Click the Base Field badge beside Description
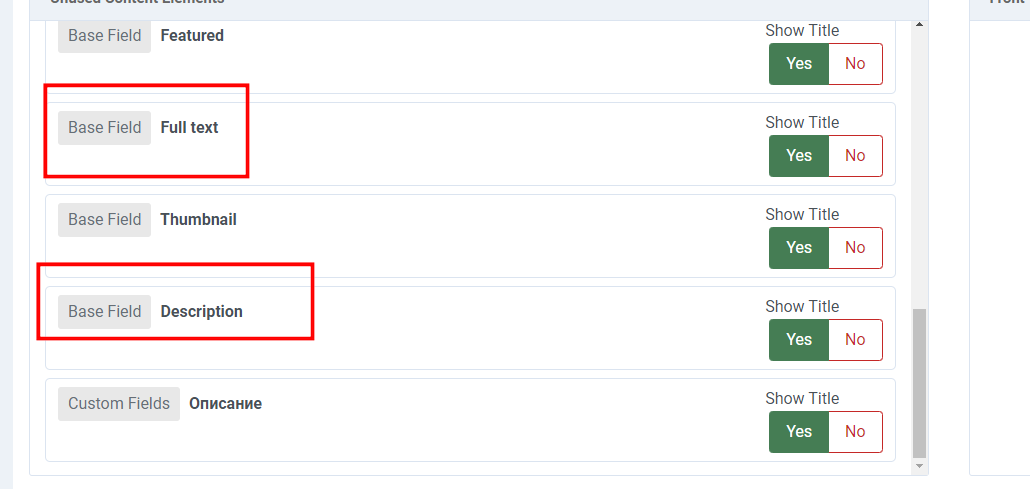Screen dimensions: 1030x489 coord(104,312)
